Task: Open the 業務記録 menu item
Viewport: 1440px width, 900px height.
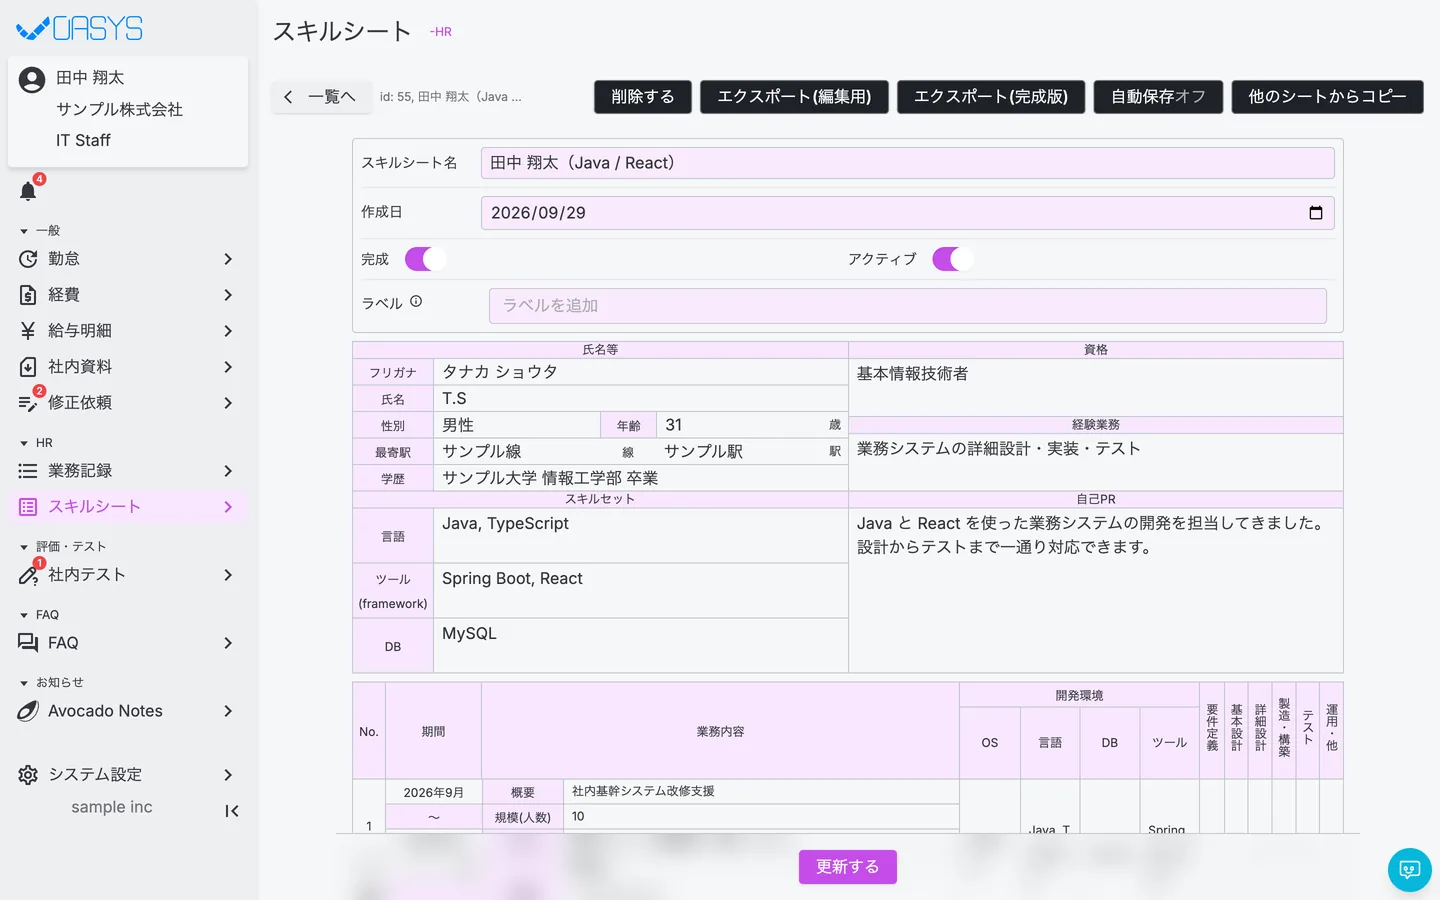Action: point(128,471)
